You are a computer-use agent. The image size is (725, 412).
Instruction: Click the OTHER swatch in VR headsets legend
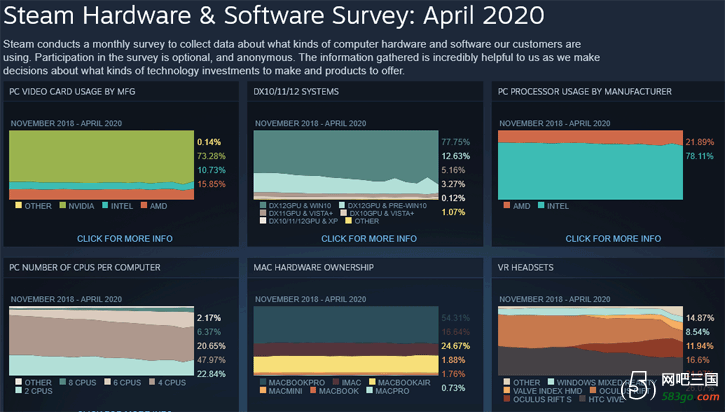pyautogui.click(x=507, y=382)
